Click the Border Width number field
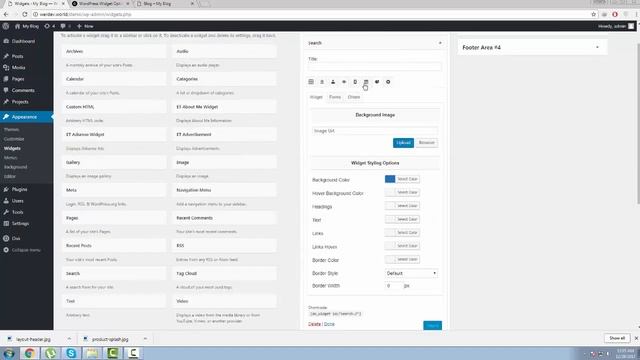Viewport: 640px width, 360px height. [393, 286]
